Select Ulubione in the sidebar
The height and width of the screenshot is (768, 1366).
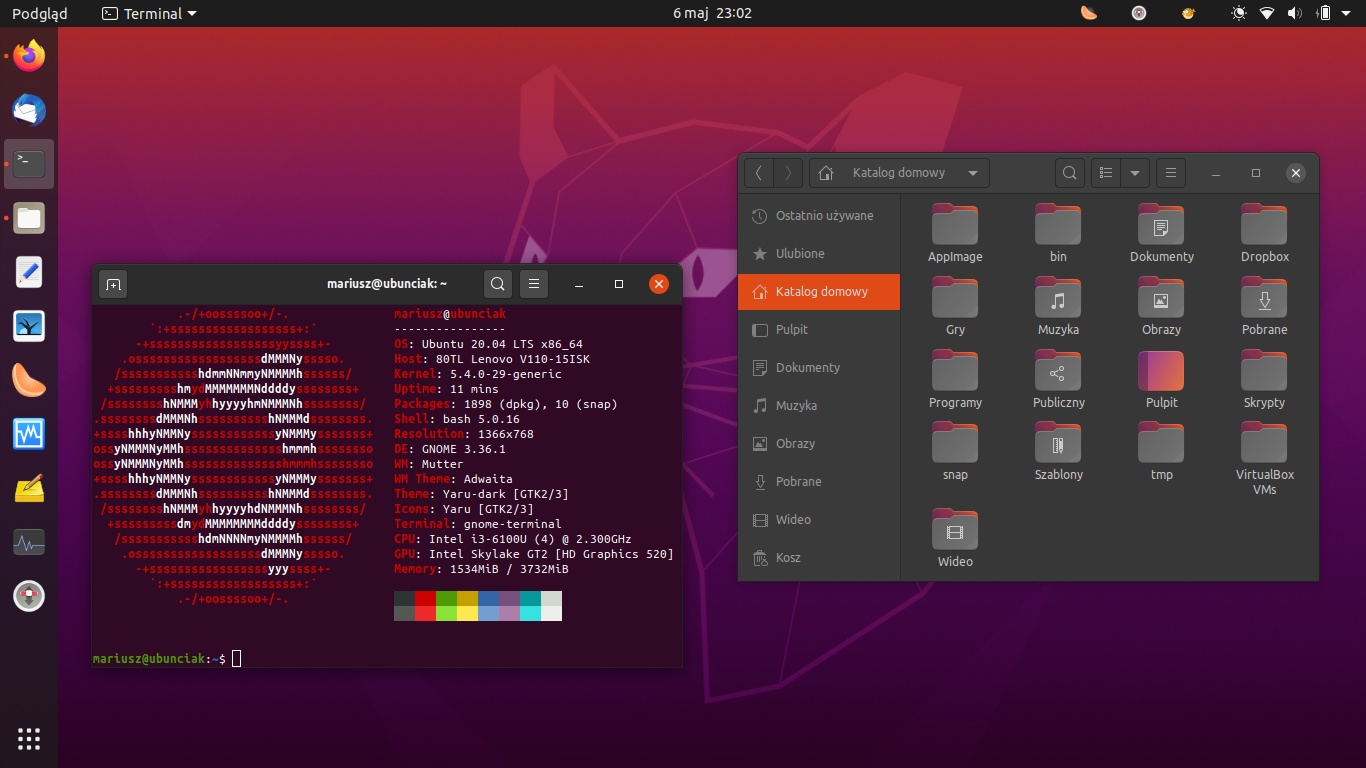click(819, 254)
